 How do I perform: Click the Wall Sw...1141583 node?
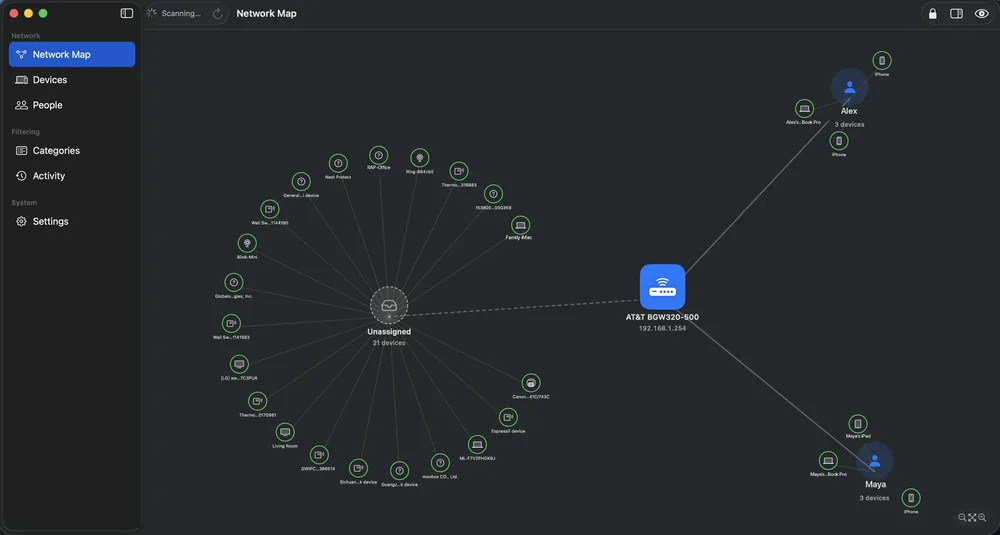231,324
